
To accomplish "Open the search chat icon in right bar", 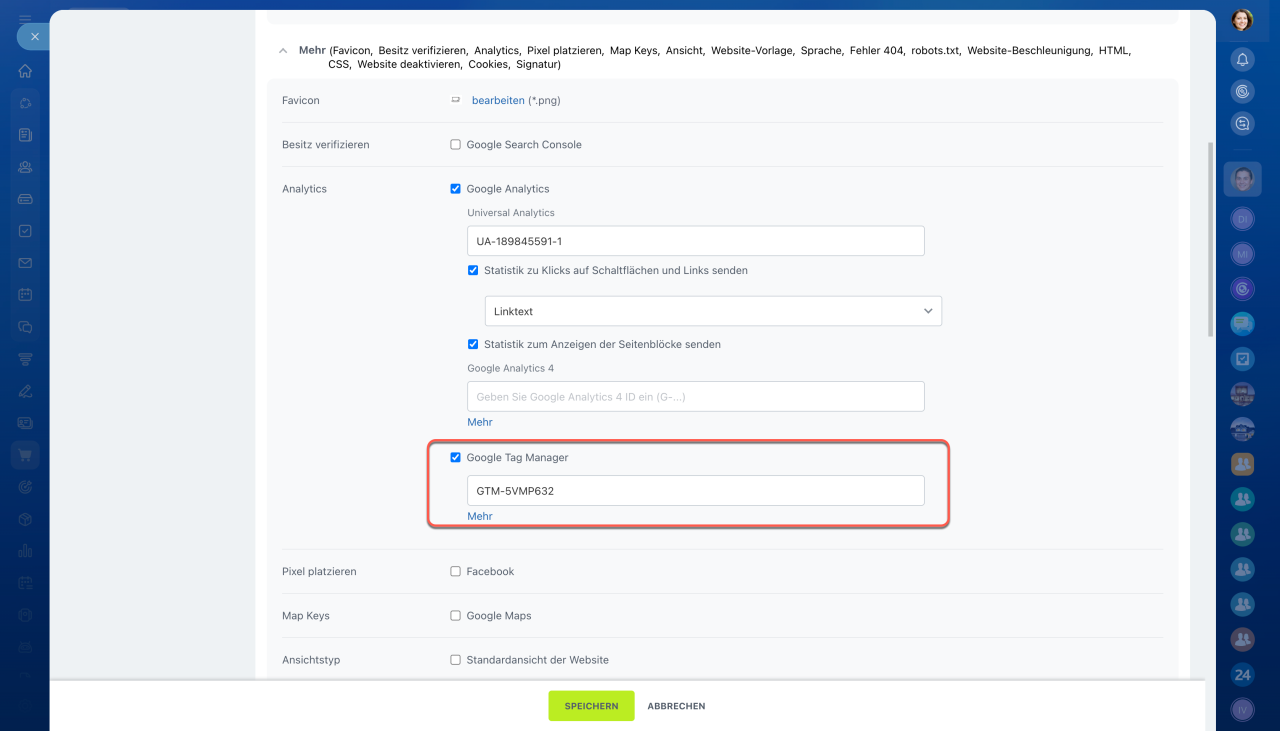I will [1242, 124].
